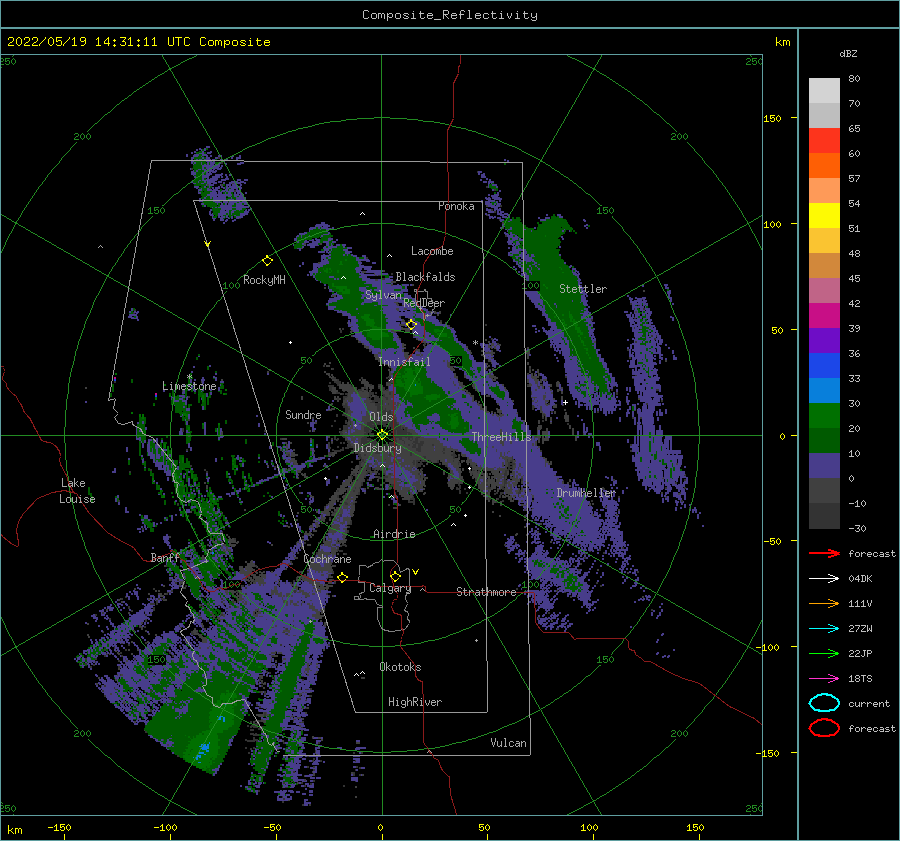Click the red forecast arrow legend icon

tap(824, 553)
